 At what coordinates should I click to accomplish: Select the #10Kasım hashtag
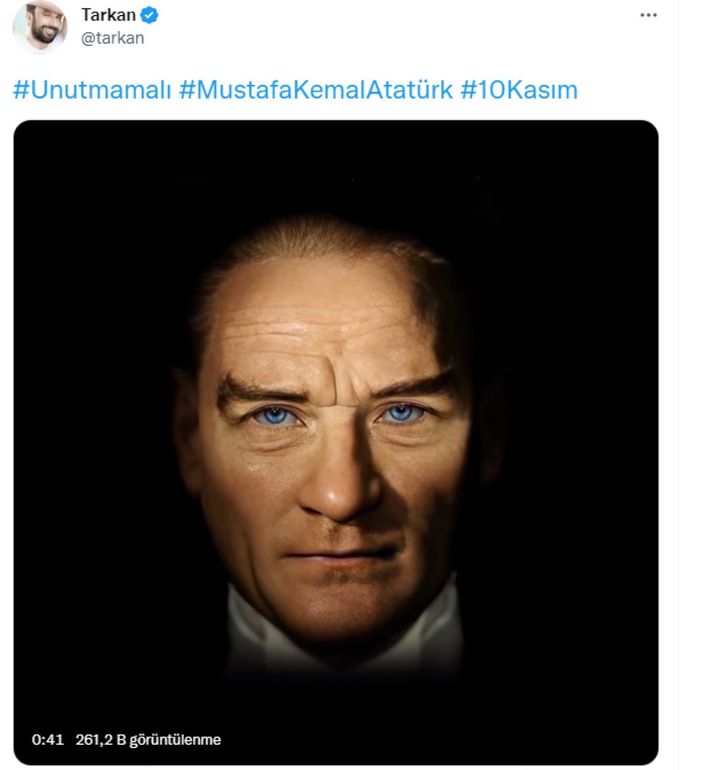(x=519, y=90)
